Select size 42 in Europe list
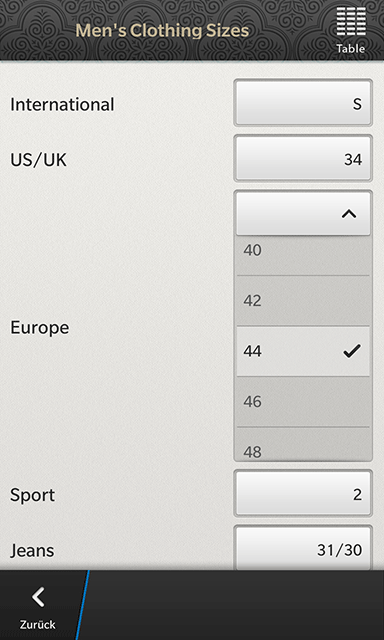 click(x=303, y=301)
